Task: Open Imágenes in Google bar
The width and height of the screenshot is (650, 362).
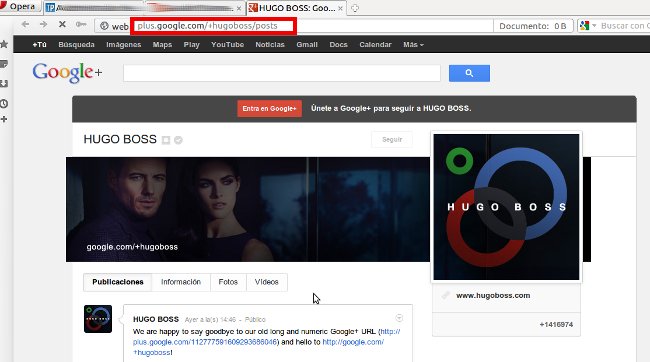Action: tap(124, 44)
